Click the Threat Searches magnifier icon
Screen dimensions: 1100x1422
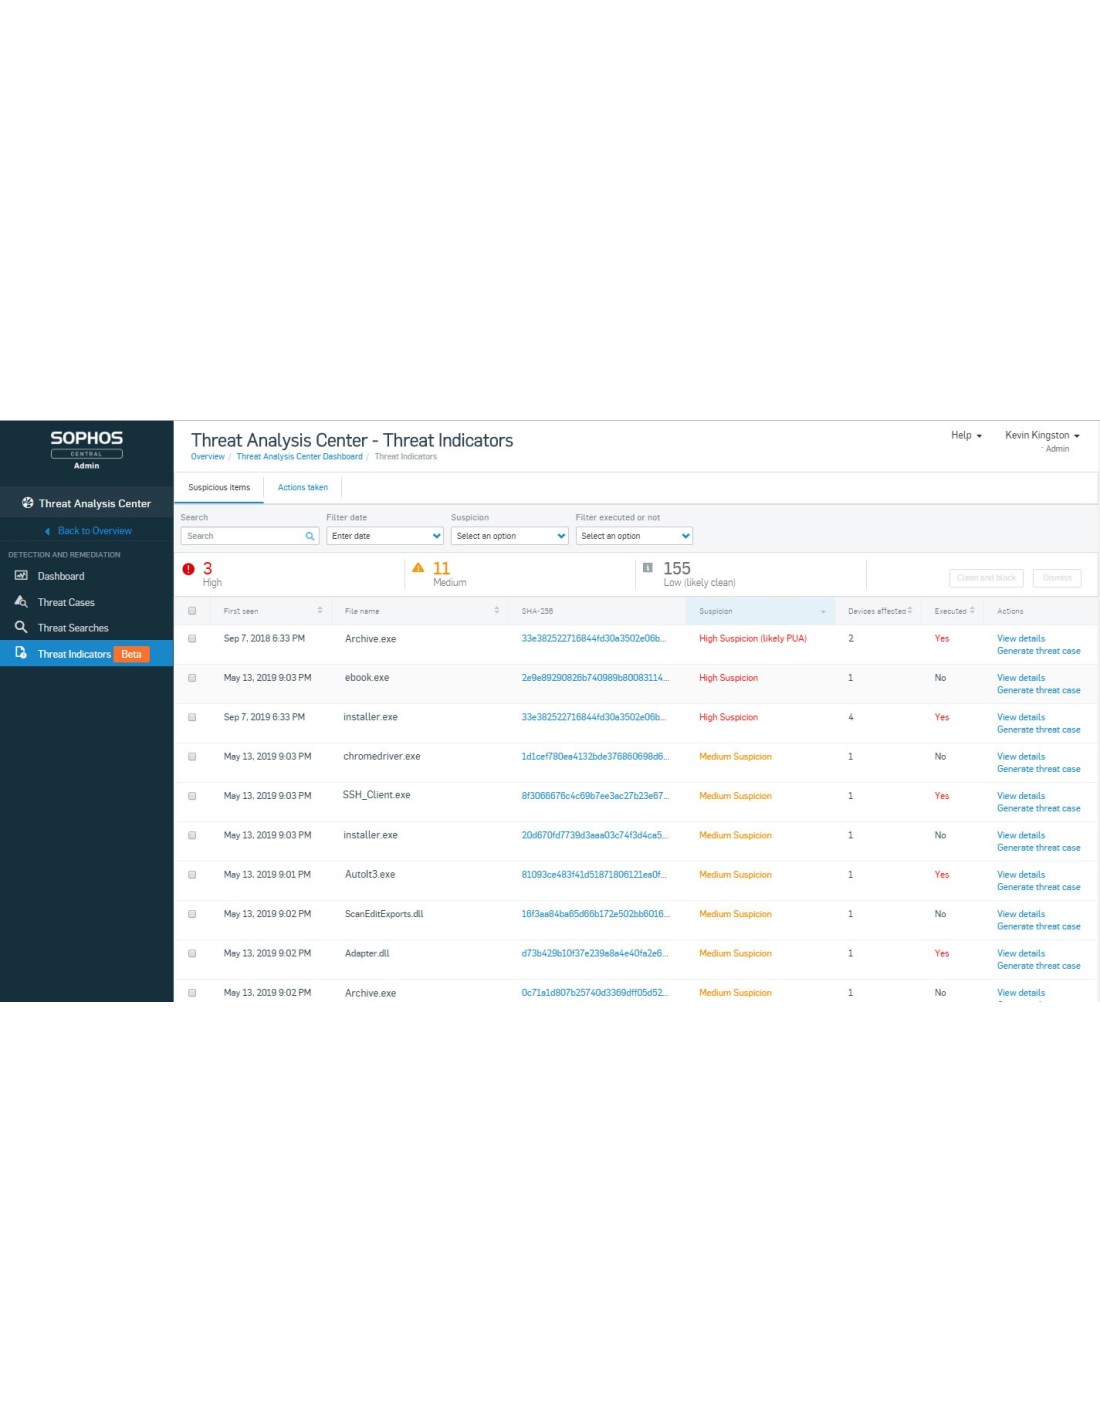tap(21, 628)
